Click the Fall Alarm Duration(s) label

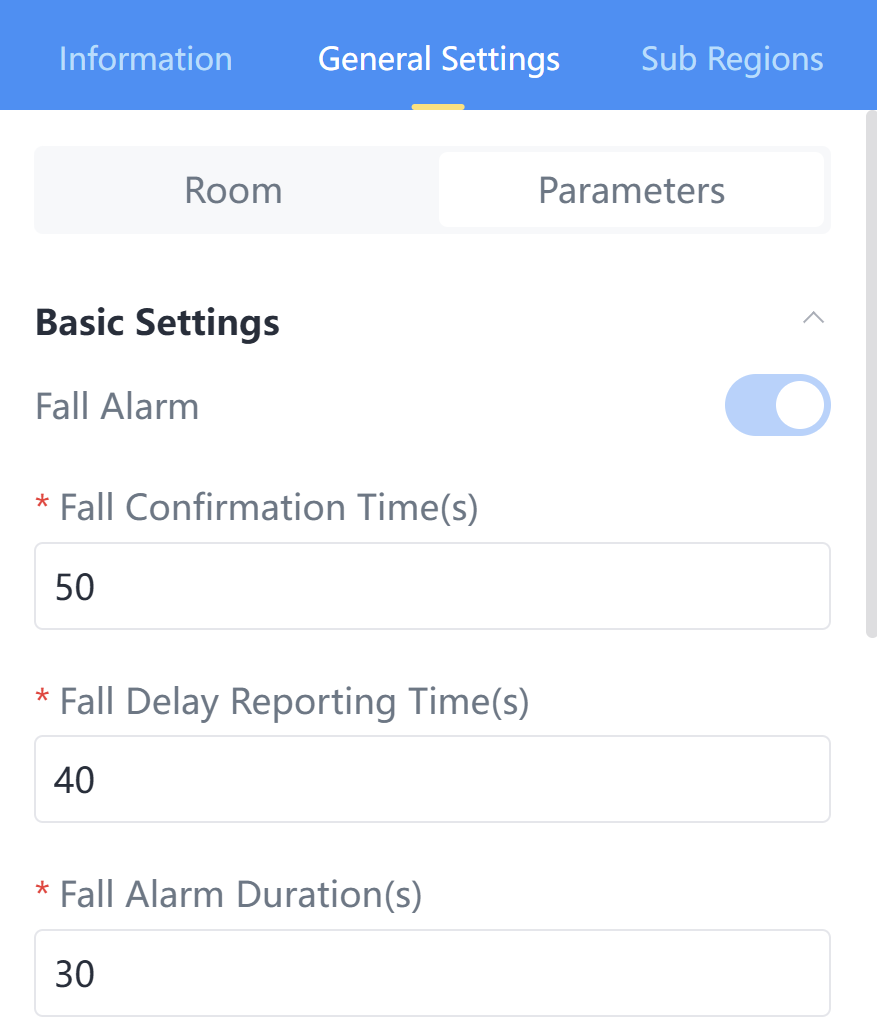pos(241,895)
